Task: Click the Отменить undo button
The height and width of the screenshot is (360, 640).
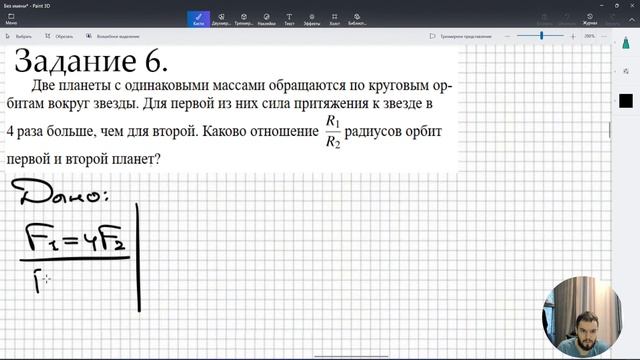Action: 567,19
